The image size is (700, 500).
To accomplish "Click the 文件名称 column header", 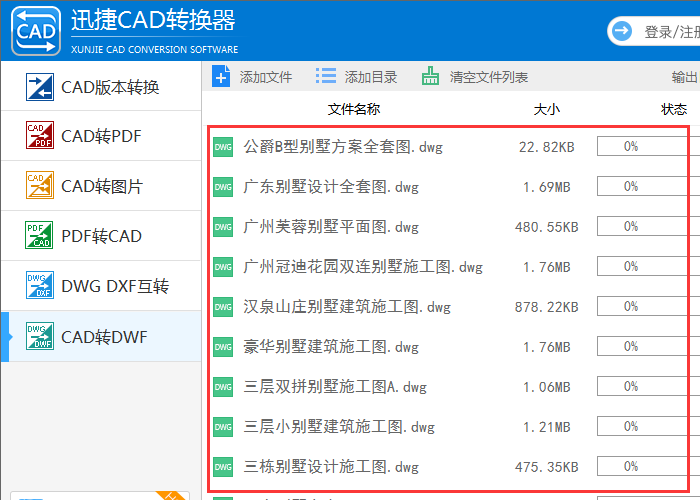I will (354, 109).
